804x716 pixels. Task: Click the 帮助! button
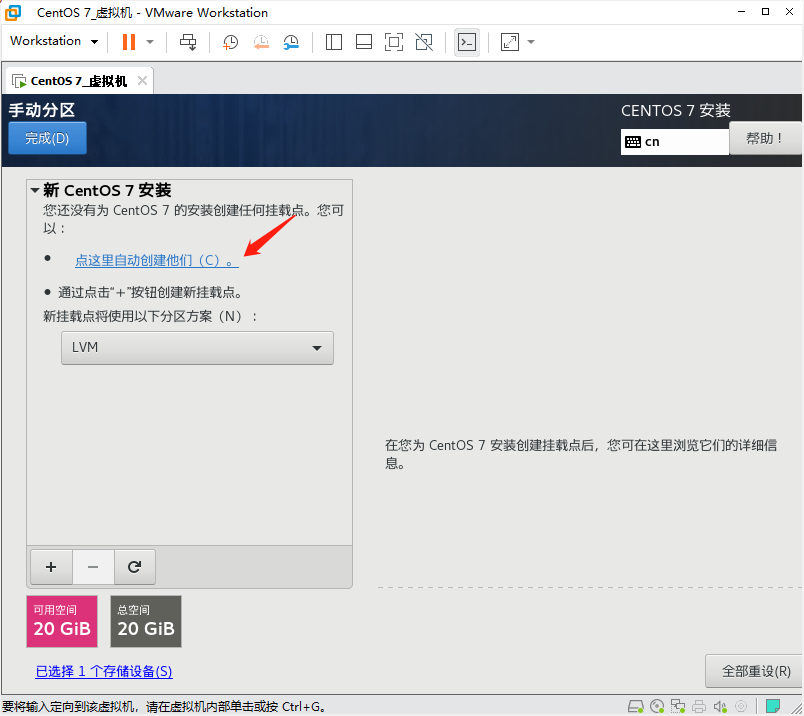765,138
